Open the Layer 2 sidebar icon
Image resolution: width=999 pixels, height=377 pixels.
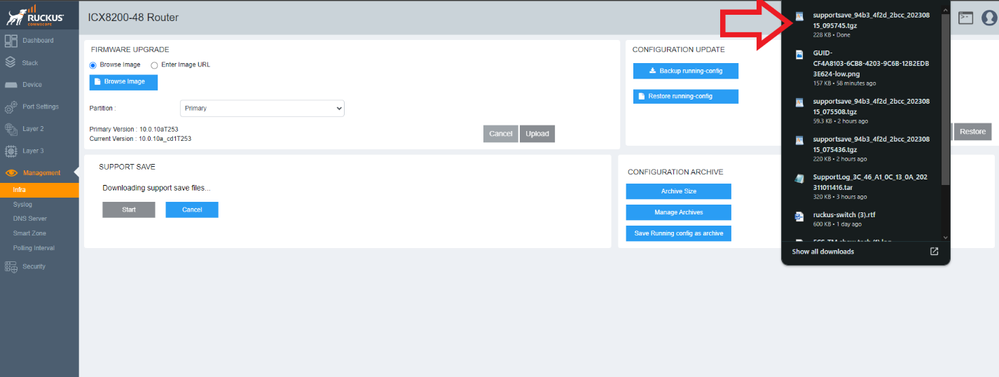pyautogui.click(x=11, y=129)
